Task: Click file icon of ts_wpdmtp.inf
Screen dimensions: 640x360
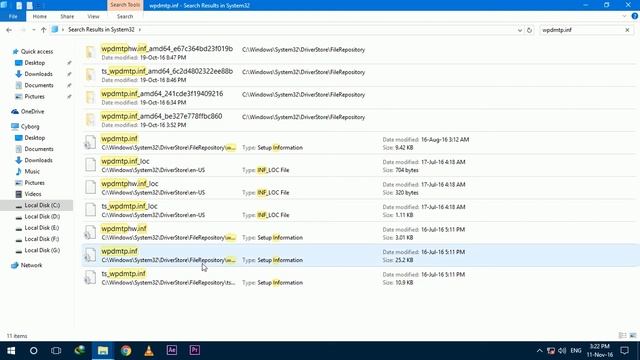Action: click(90, 278)
